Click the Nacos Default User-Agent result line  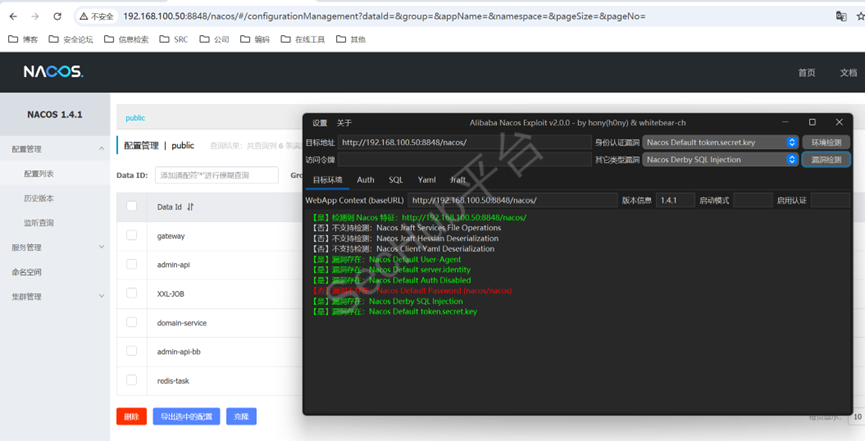(387, 259)
